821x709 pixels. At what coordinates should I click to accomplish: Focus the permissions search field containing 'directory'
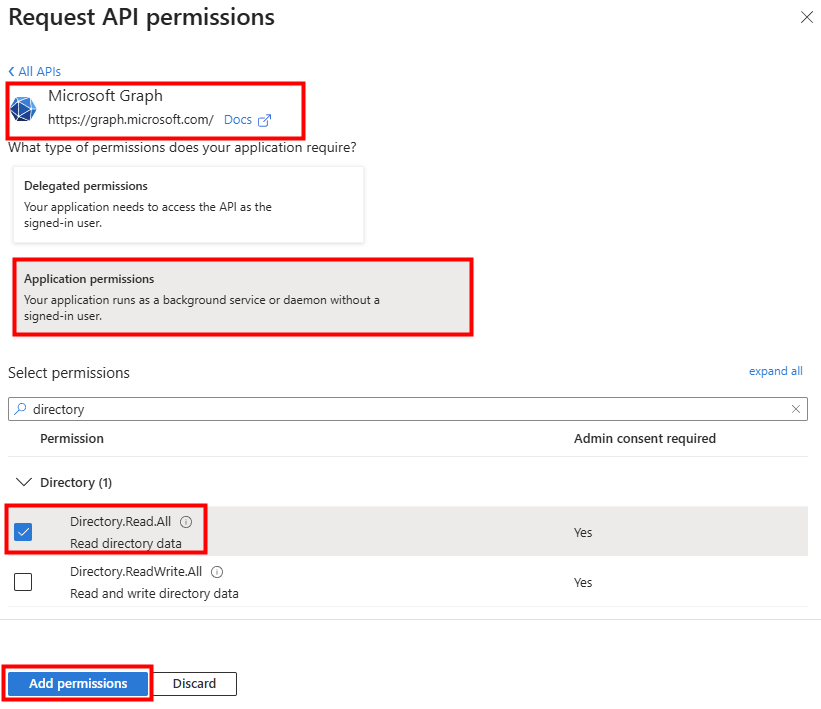(400, 409)
